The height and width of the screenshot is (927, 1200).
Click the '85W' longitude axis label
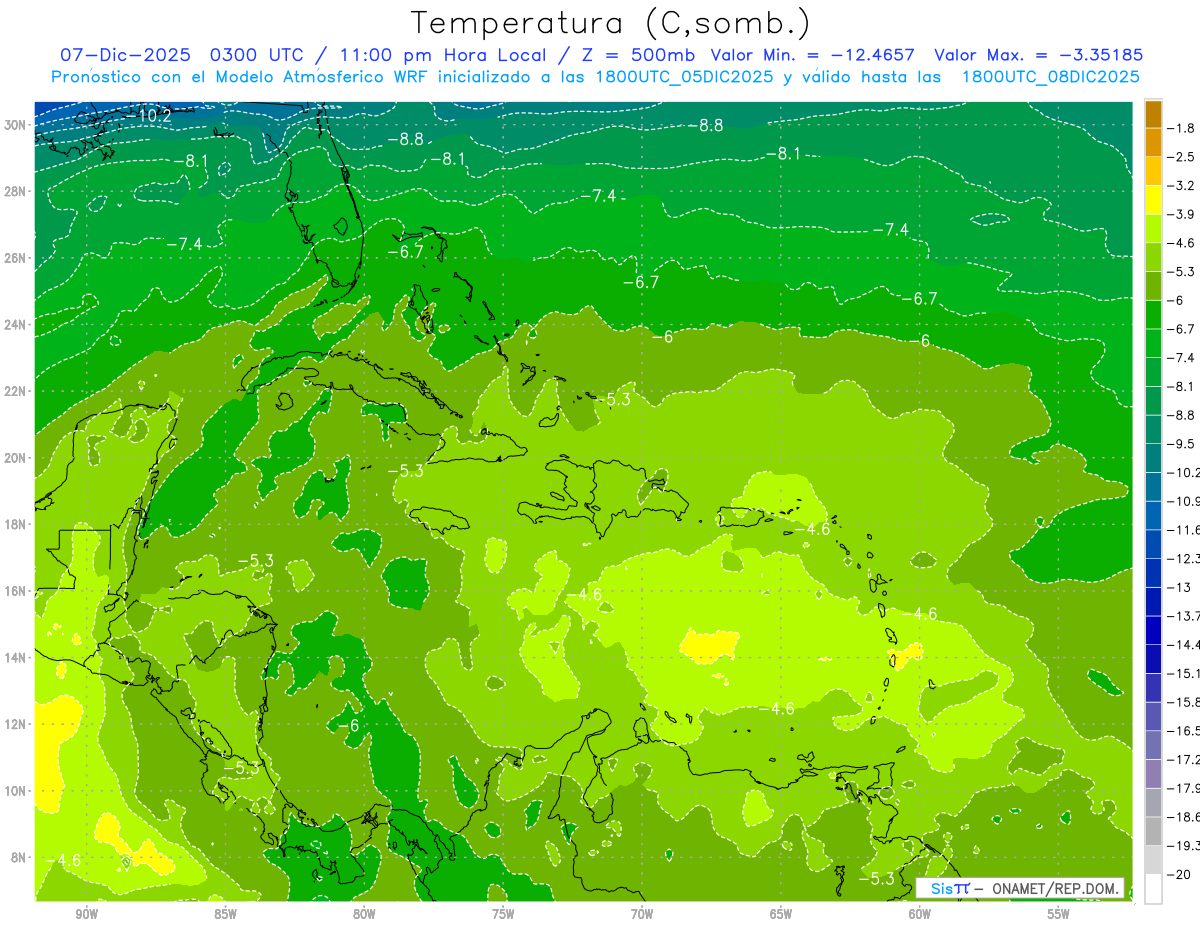tap(225, 914)
